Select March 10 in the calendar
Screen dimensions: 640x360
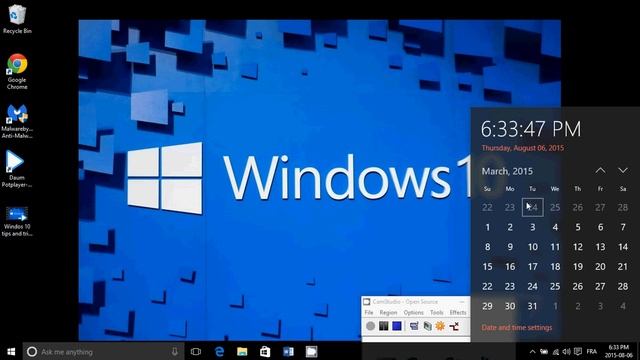point(533,247)
